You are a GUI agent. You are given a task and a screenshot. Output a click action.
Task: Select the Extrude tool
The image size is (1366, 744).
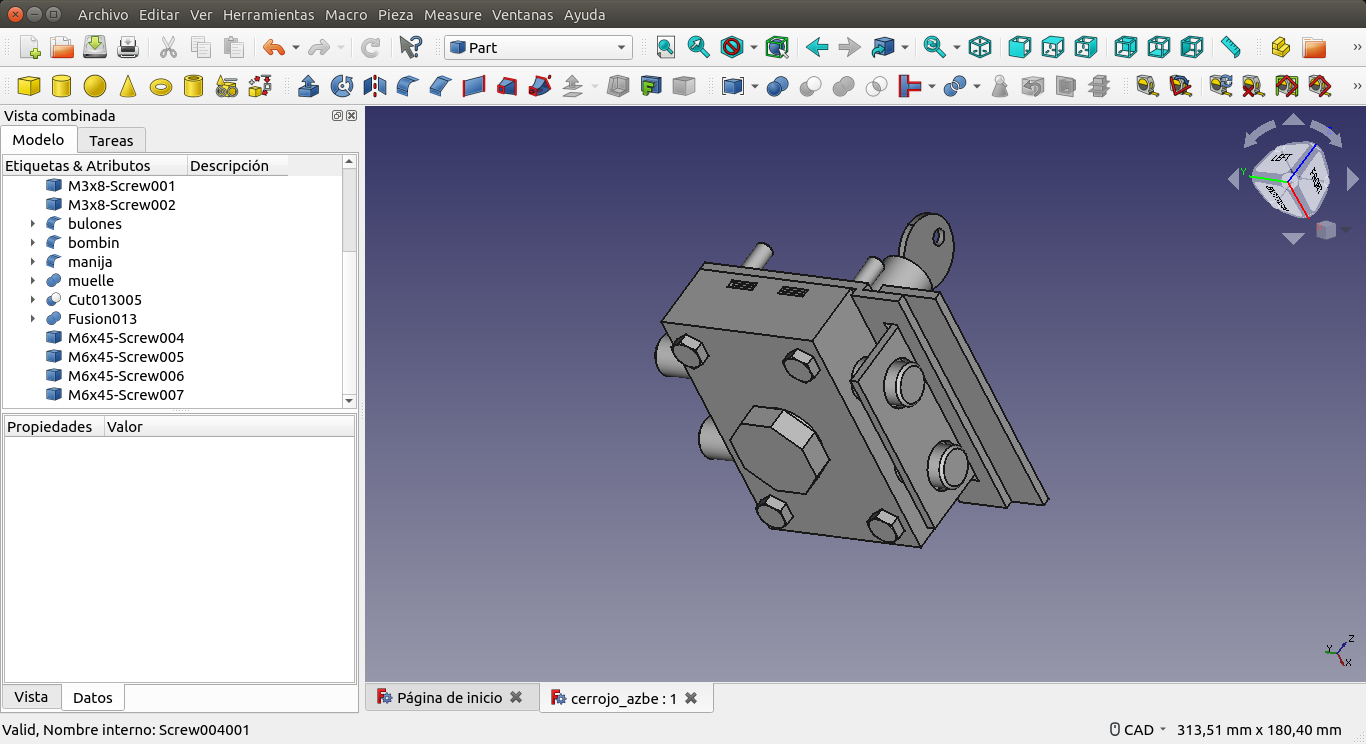[309, 87]
